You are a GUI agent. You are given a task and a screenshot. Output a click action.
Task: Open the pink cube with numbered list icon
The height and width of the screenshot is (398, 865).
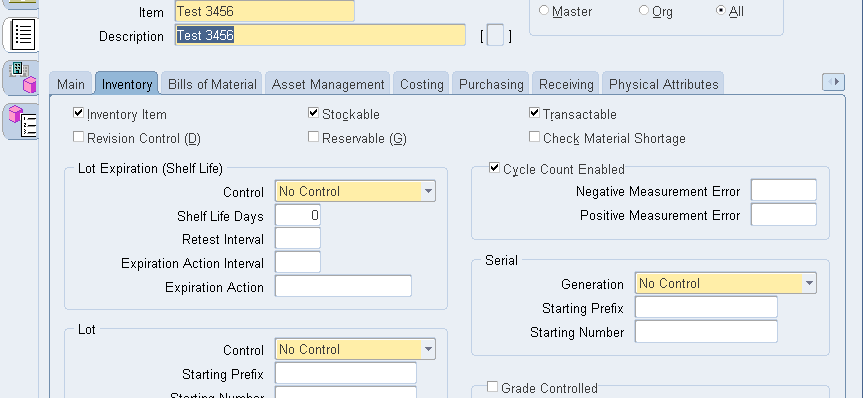coord(22,121)
